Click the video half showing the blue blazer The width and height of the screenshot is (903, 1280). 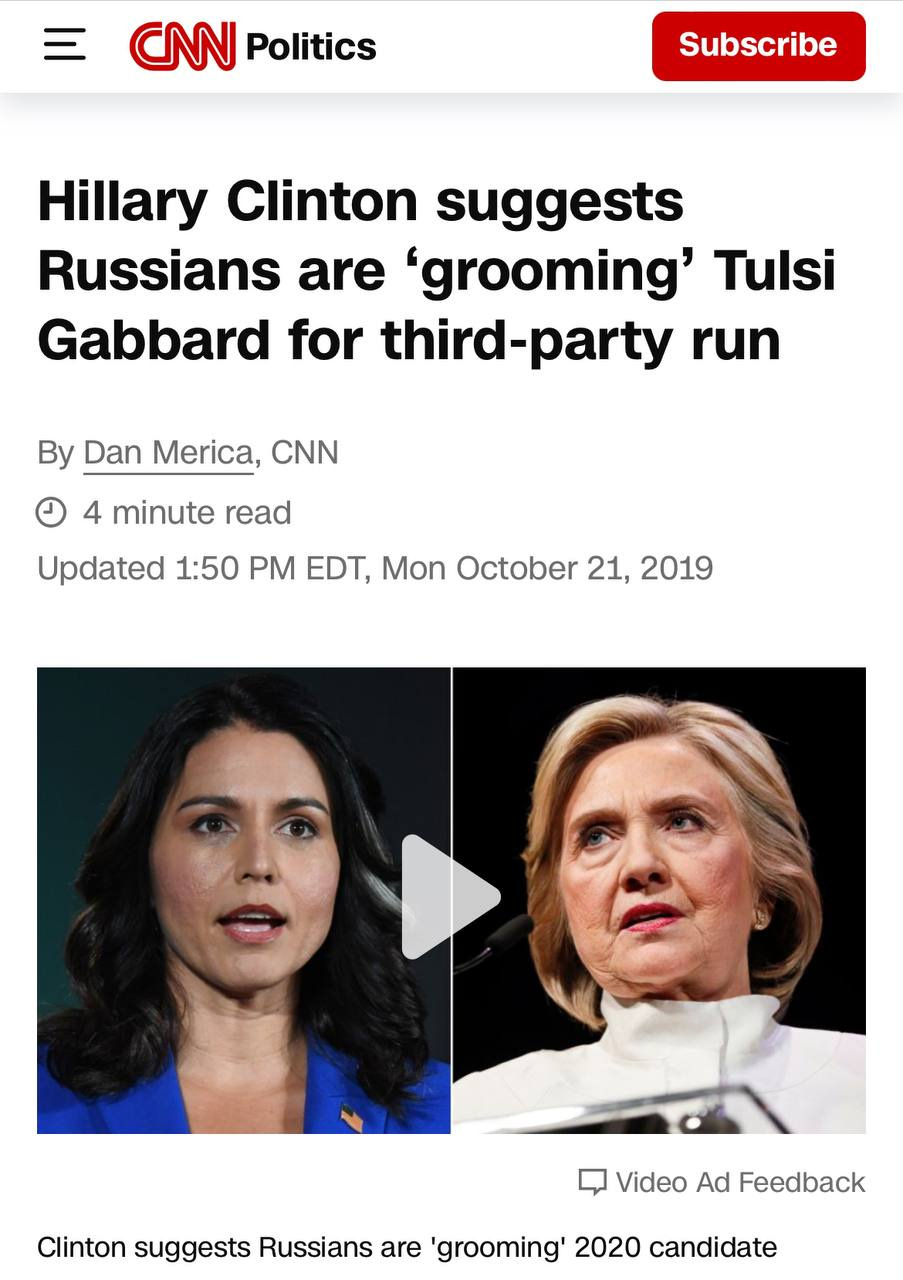[x=244, y=900]
